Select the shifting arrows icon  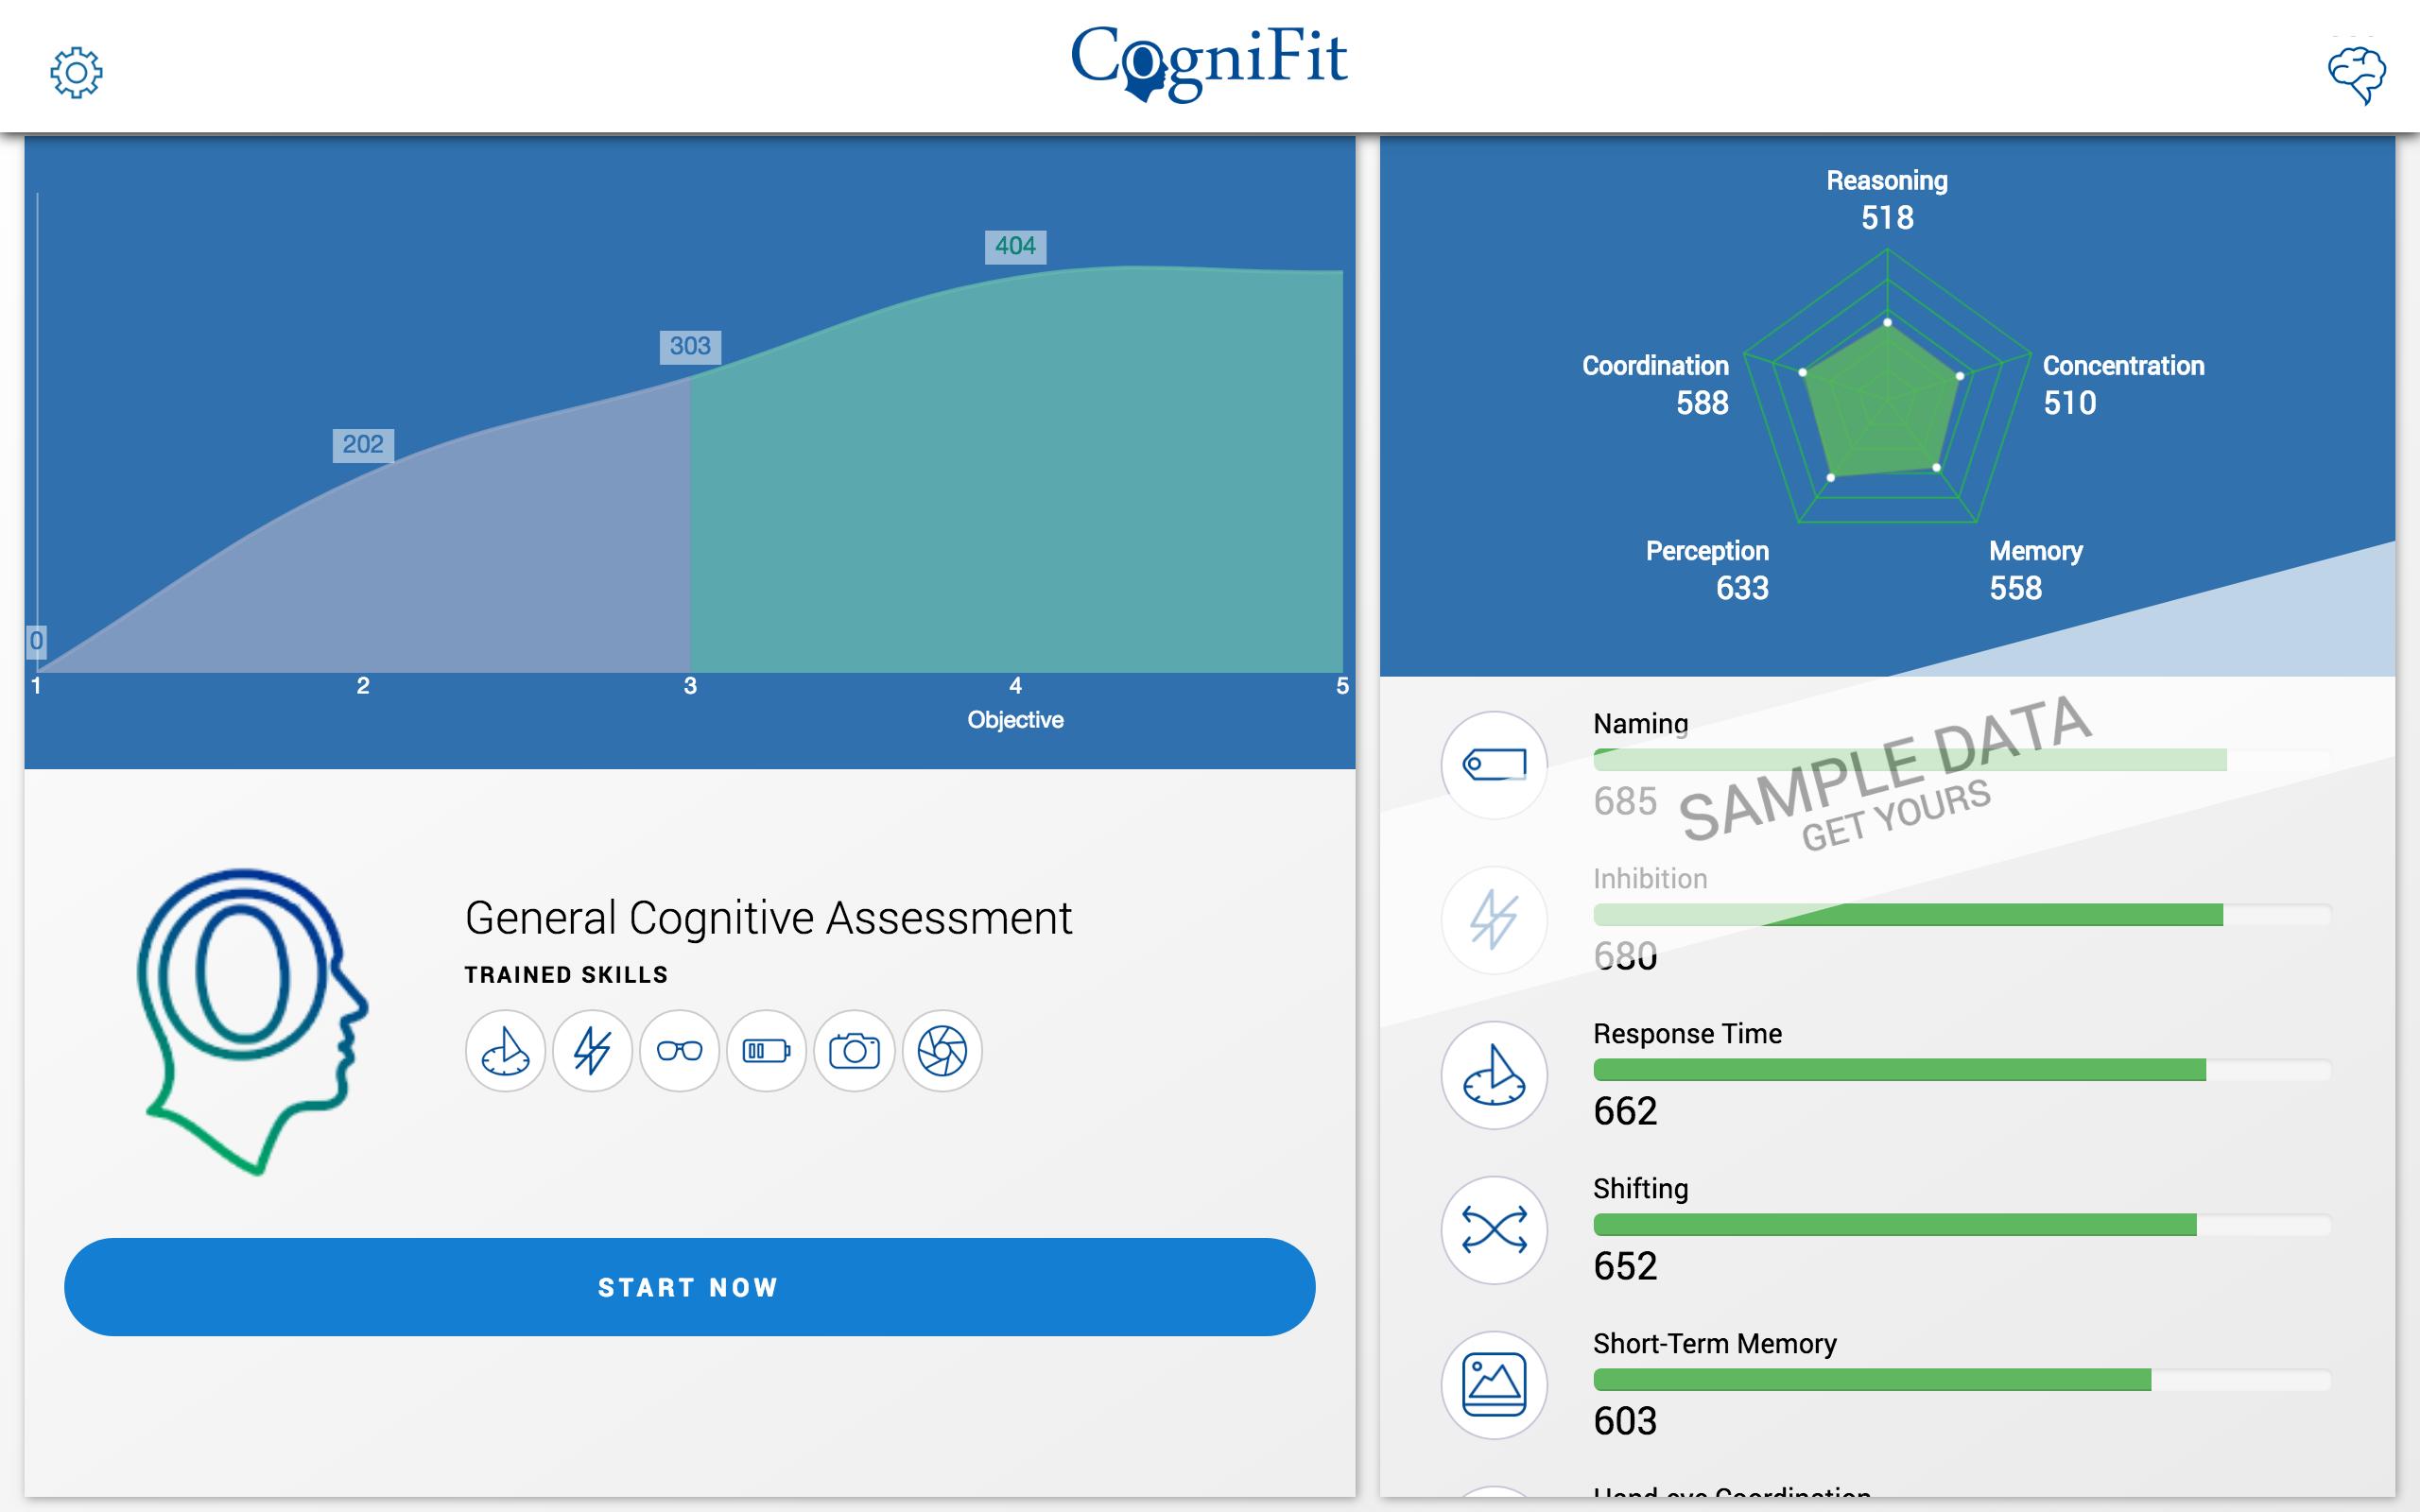tap(1493, 1223)
